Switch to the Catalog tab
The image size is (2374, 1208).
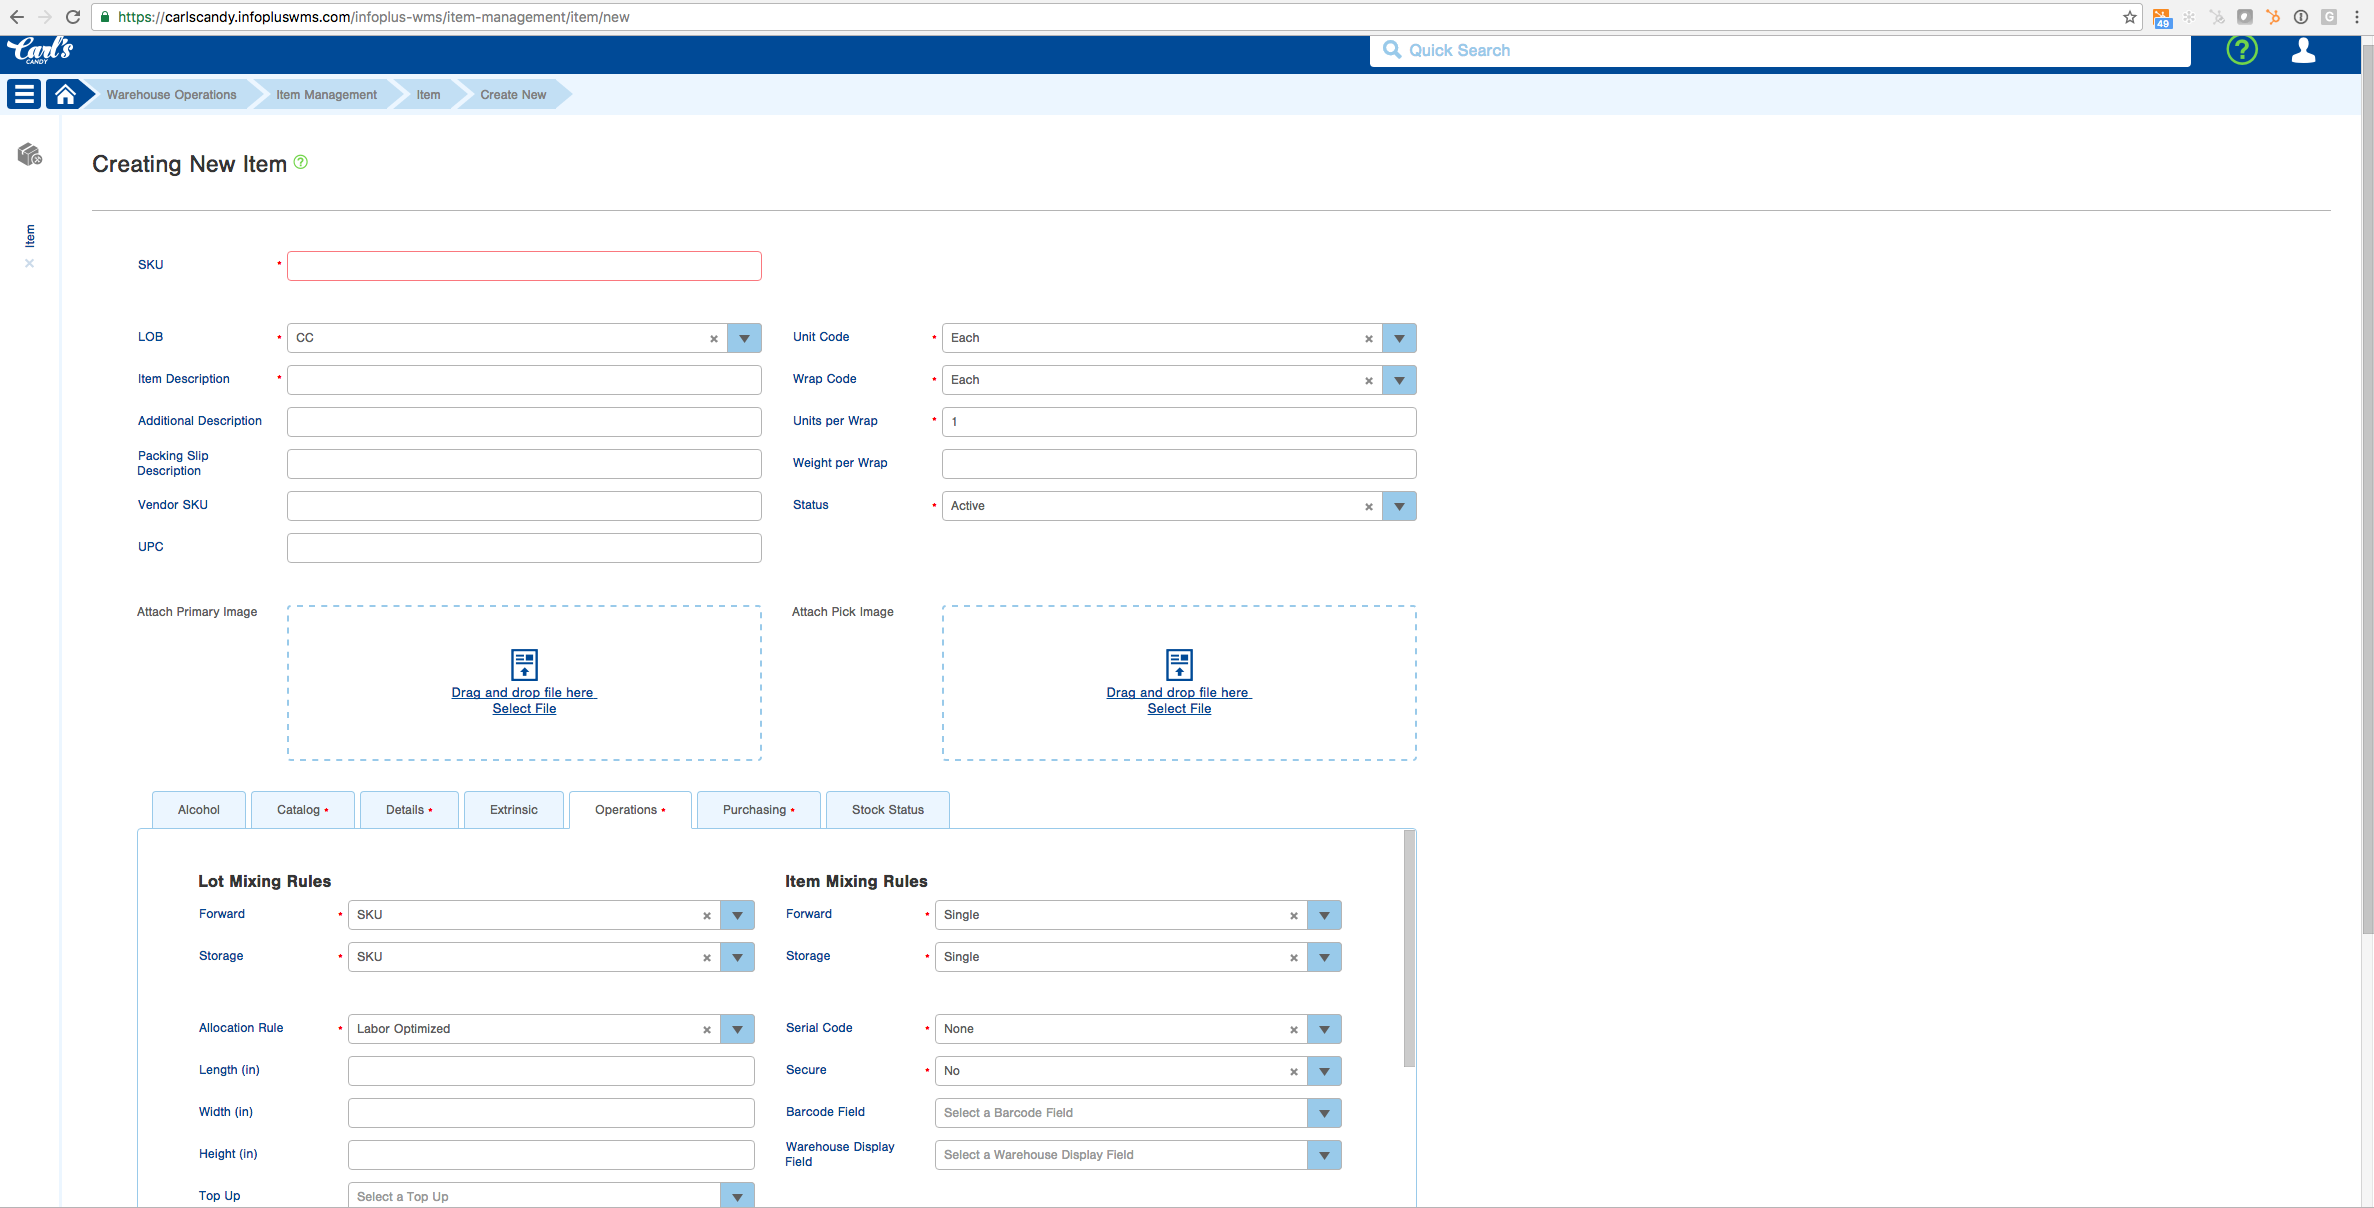(x=301, y=810)
